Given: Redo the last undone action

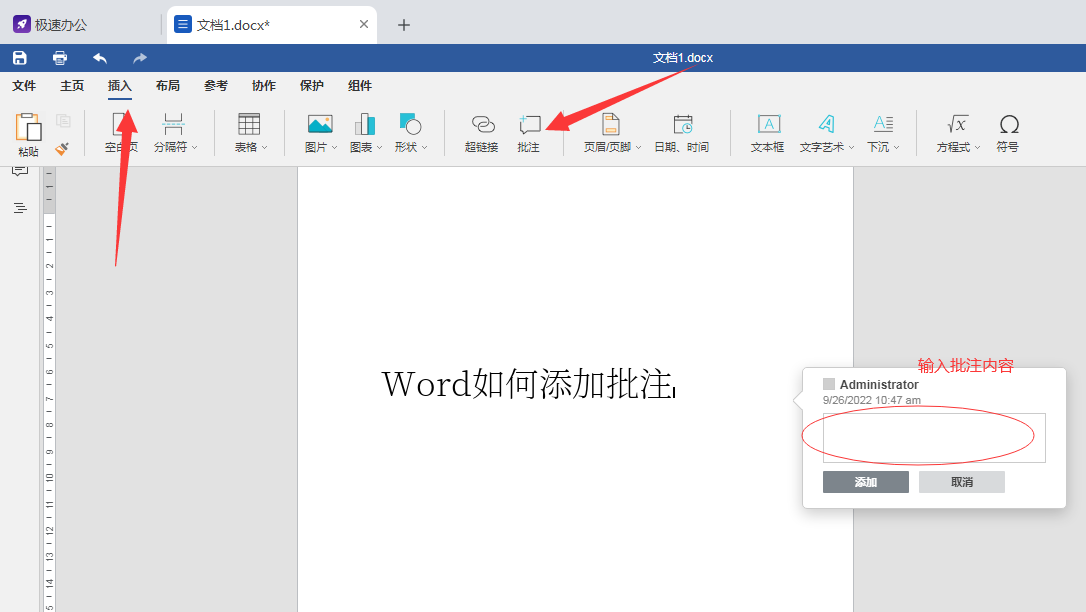Looking at the screenshot, I should (140, 58).
